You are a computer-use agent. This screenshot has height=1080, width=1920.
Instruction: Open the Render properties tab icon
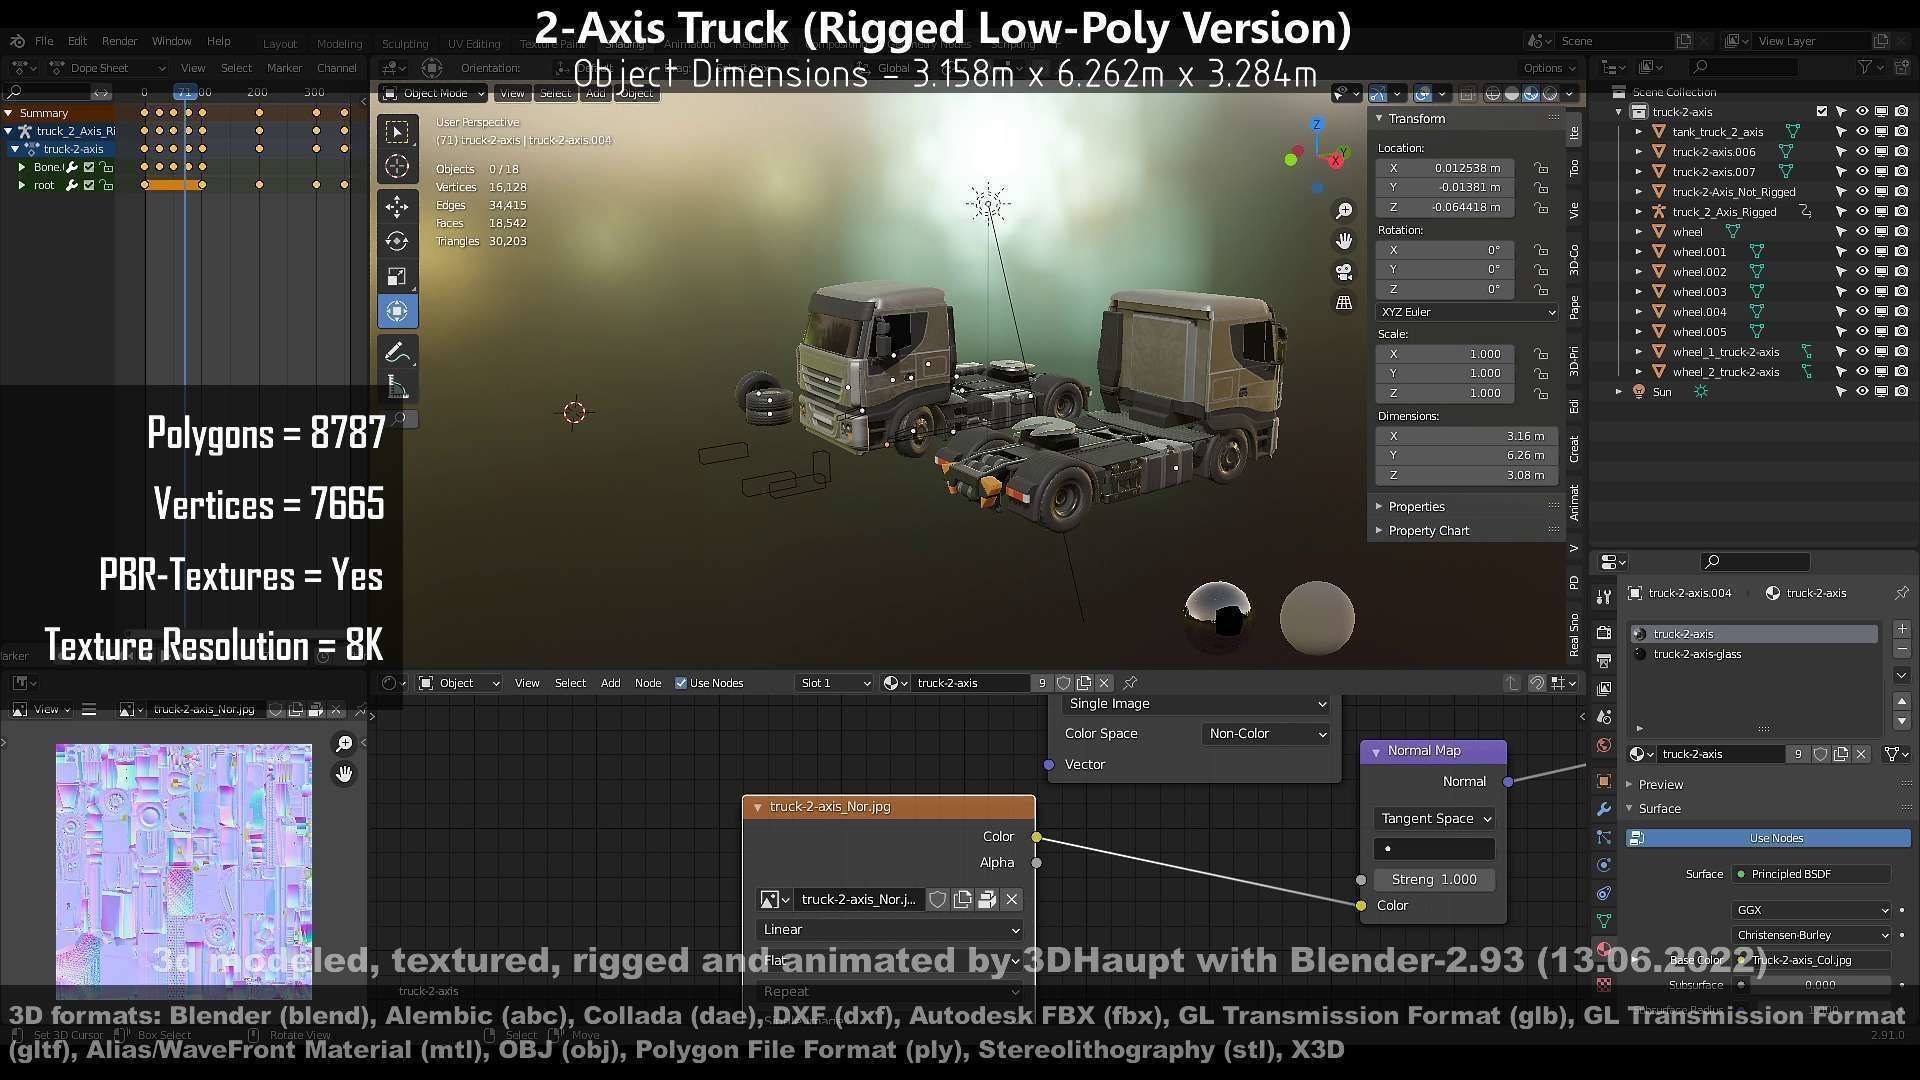click(x=1604, y=633)
